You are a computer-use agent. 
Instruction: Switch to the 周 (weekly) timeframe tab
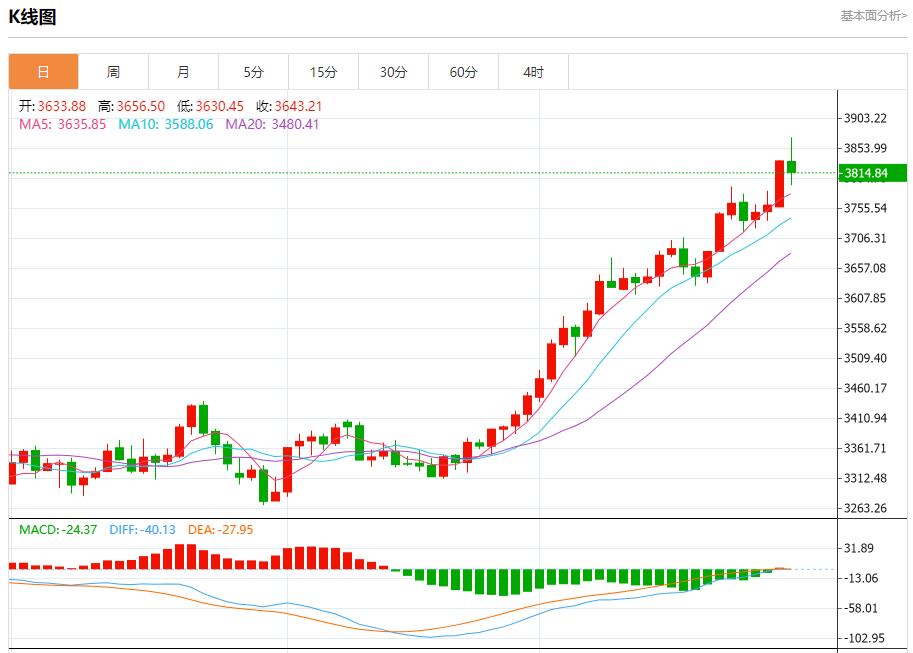point(113,71)
